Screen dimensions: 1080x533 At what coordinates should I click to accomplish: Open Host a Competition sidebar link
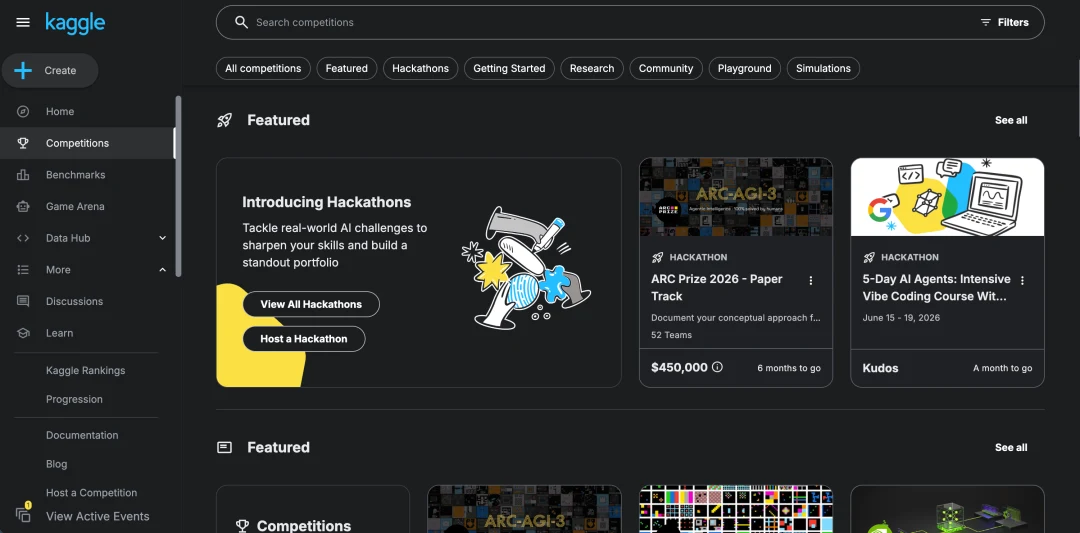pyautogui.click(x=92, y=493)
